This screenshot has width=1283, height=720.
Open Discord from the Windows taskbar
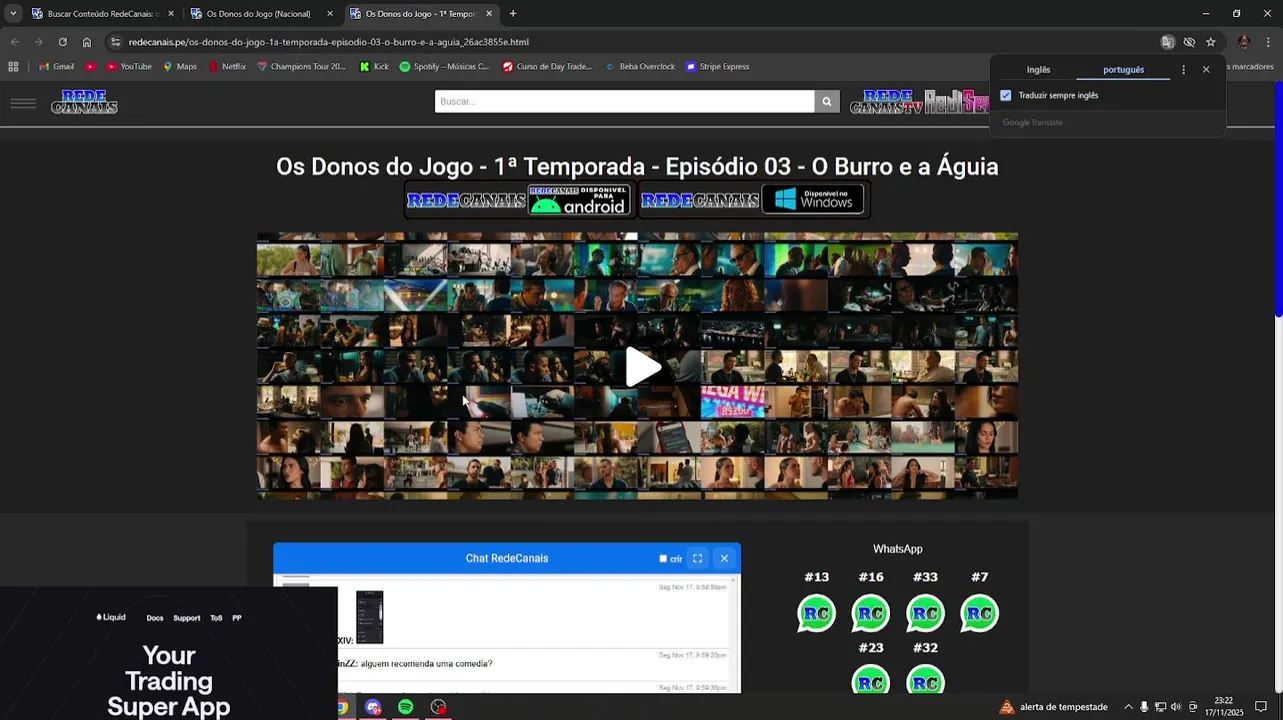pos(373,707)
